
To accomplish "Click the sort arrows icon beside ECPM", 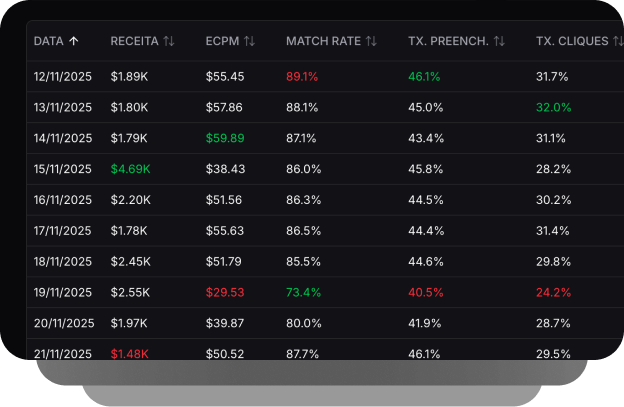I will pyautogui.click(x=249, y=41).
